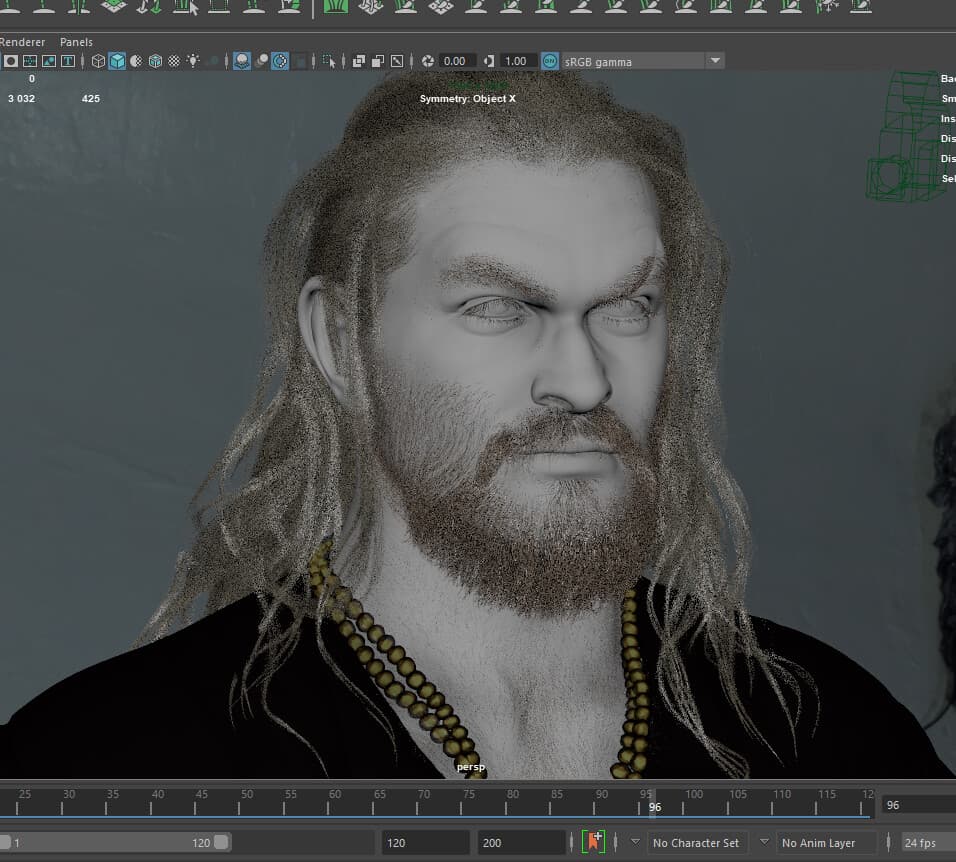The width and height of the screenshot is (956, 862).
Task: Click the bookmark add icon
Action: (x=593, y=842)
